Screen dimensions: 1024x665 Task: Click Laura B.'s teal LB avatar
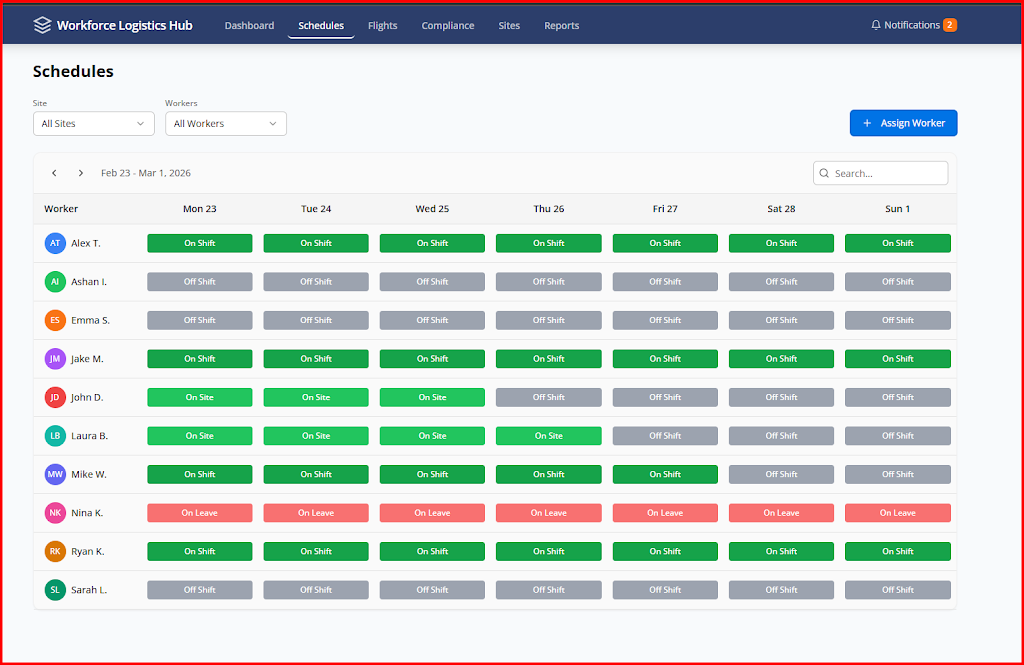coord(55,436)
